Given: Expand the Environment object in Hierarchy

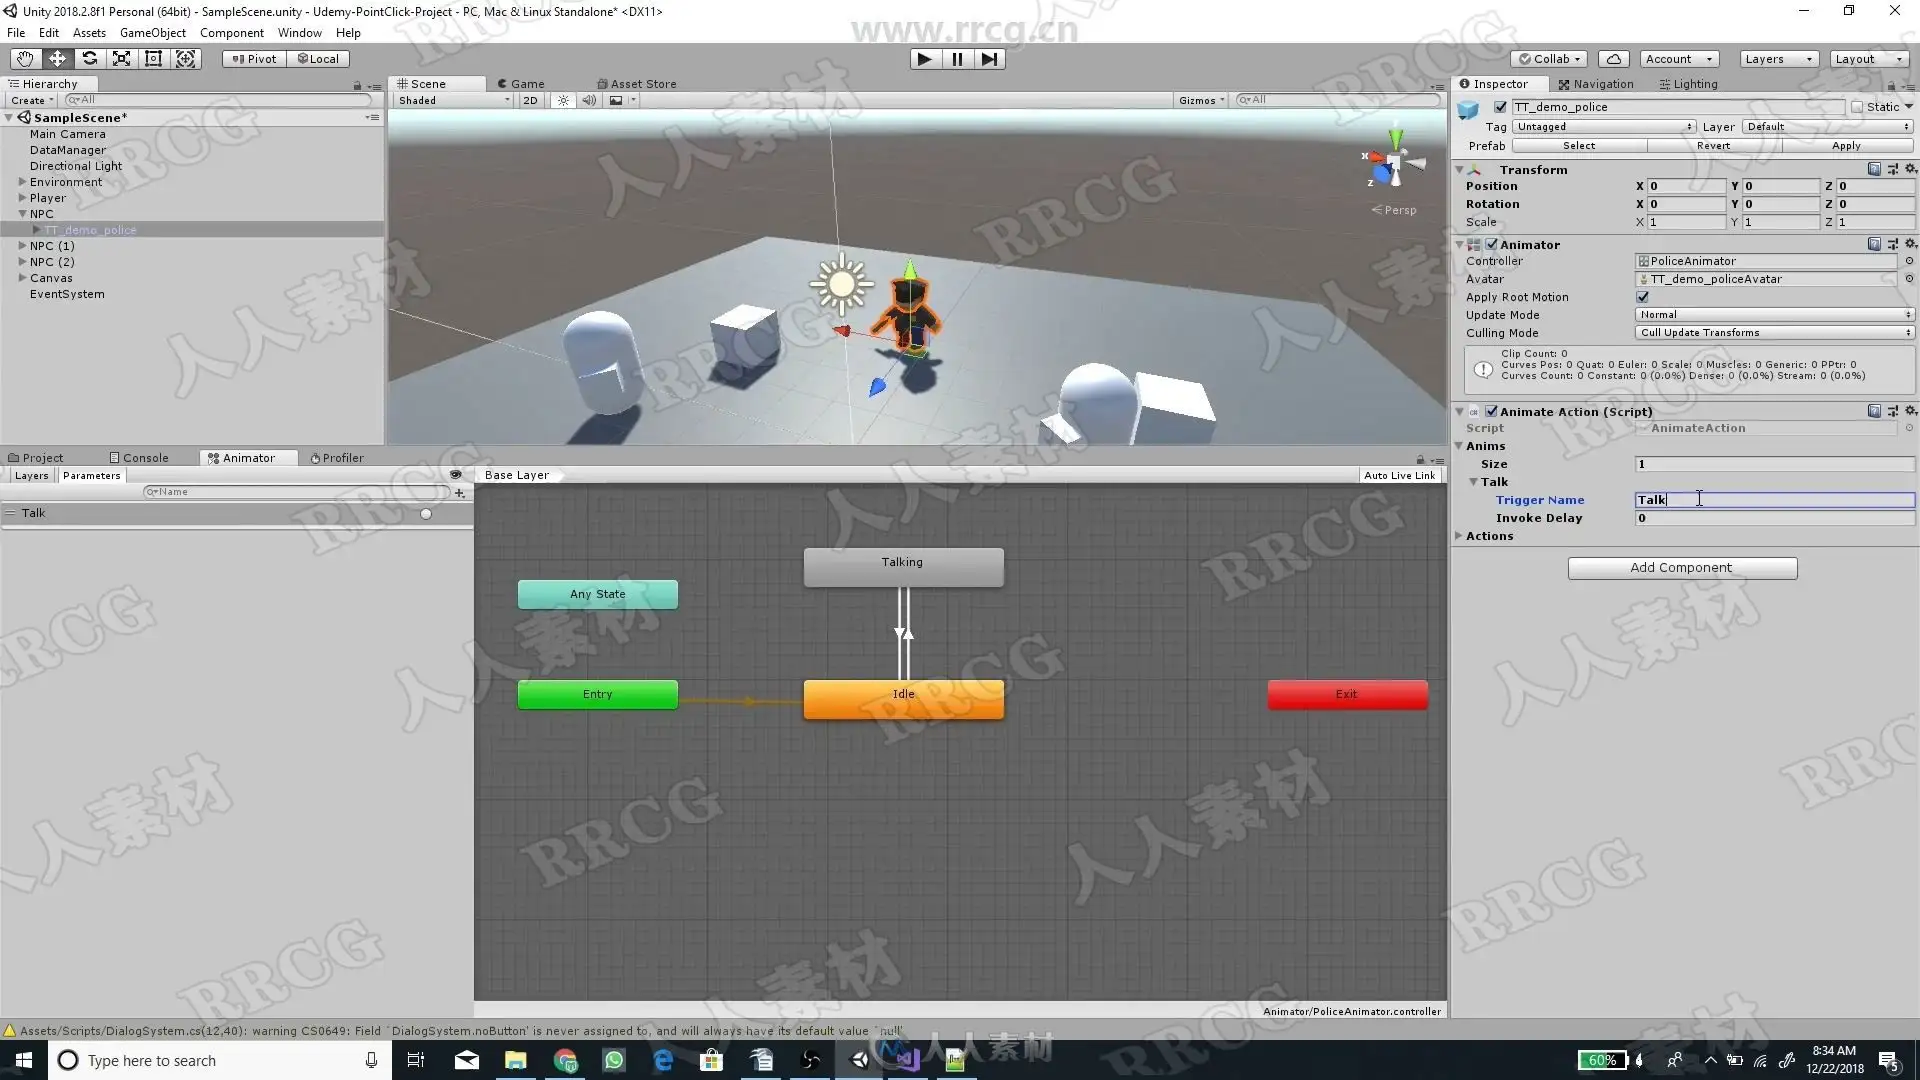Looking at the screenshot, I should point(22,182).
